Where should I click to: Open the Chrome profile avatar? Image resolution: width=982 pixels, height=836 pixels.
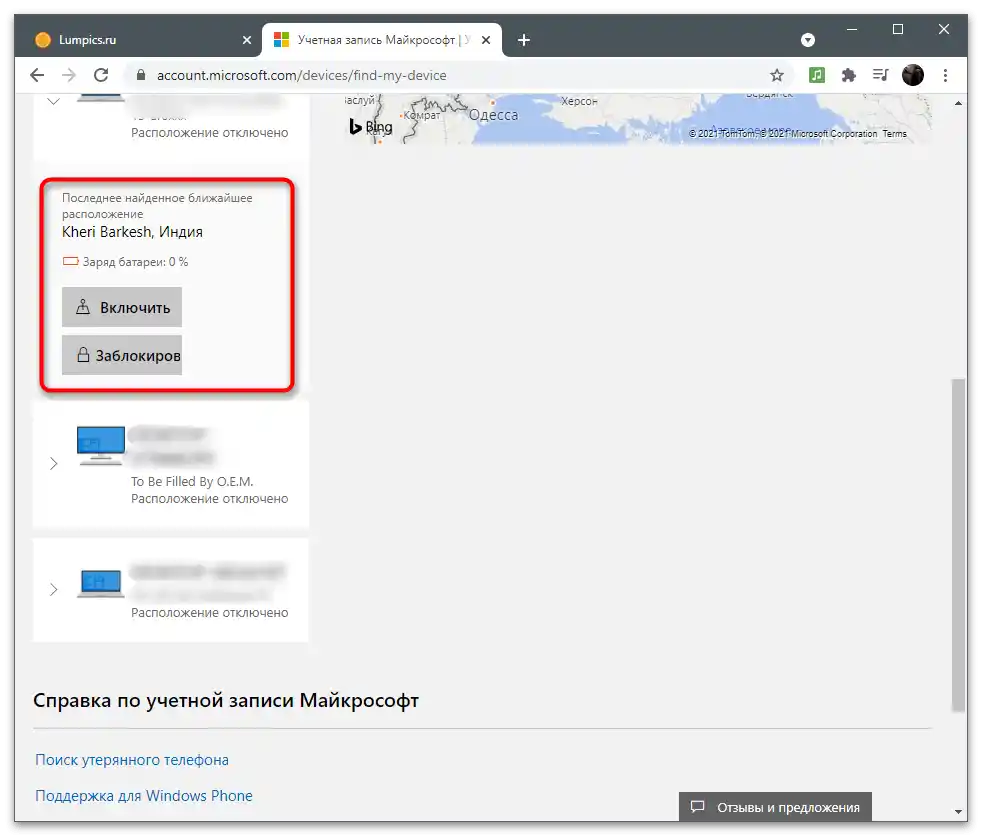[x=912, y=75]
